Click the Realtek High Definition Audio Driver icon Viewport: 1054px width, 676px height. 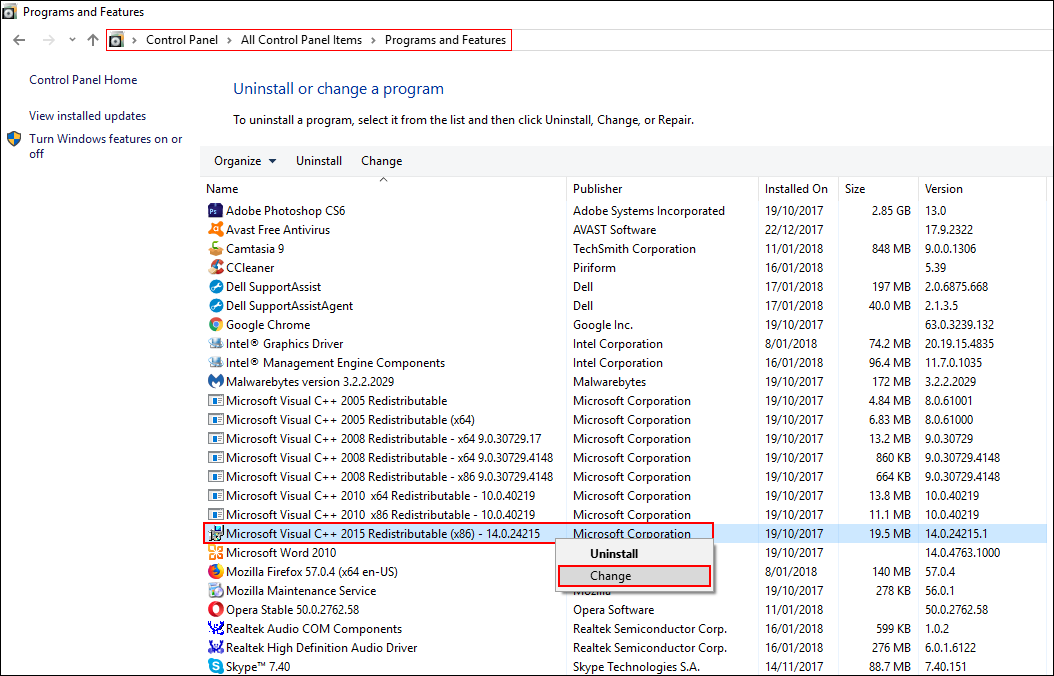[215, 647]
